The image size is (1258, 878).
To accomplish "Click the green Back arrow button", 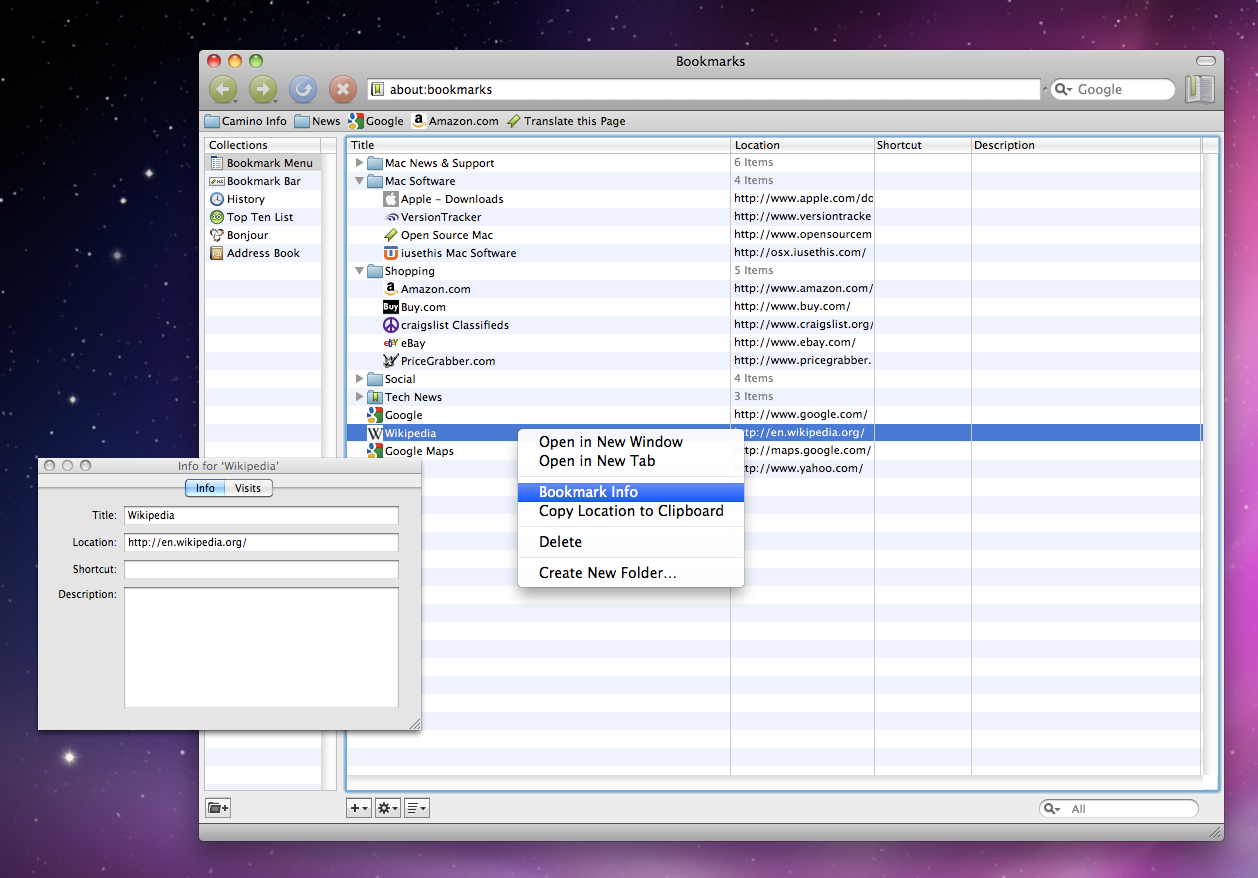I will 223,90.
